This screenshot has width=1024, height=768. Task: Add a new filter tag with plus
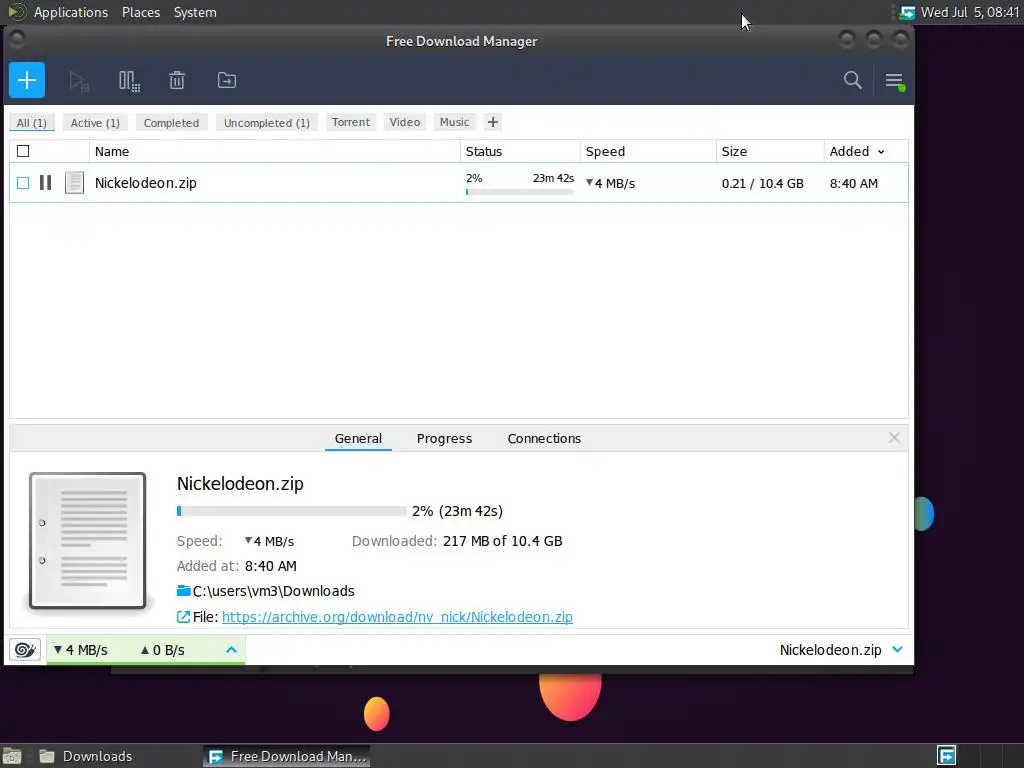click(x=493, y=122)
